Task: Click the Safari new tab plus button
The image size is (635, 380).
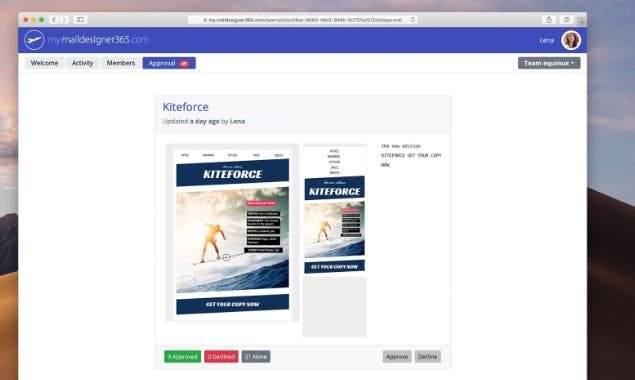Action: click(582, 20)
